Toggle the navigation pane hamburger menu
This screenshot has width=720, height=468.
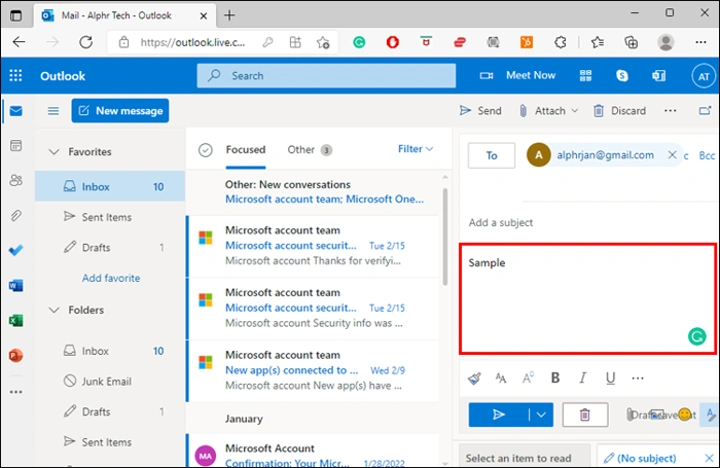click(53, 111)
